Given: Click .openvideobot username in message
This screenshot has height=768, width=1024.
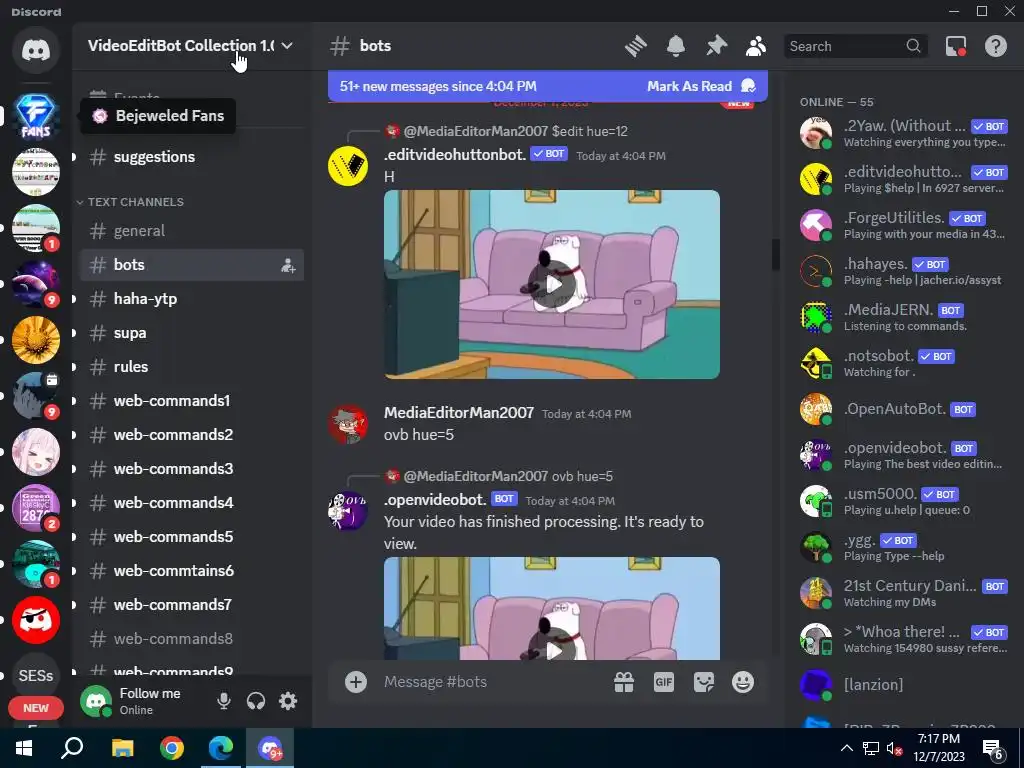Looking at the screenshot, I should point(435,499).
